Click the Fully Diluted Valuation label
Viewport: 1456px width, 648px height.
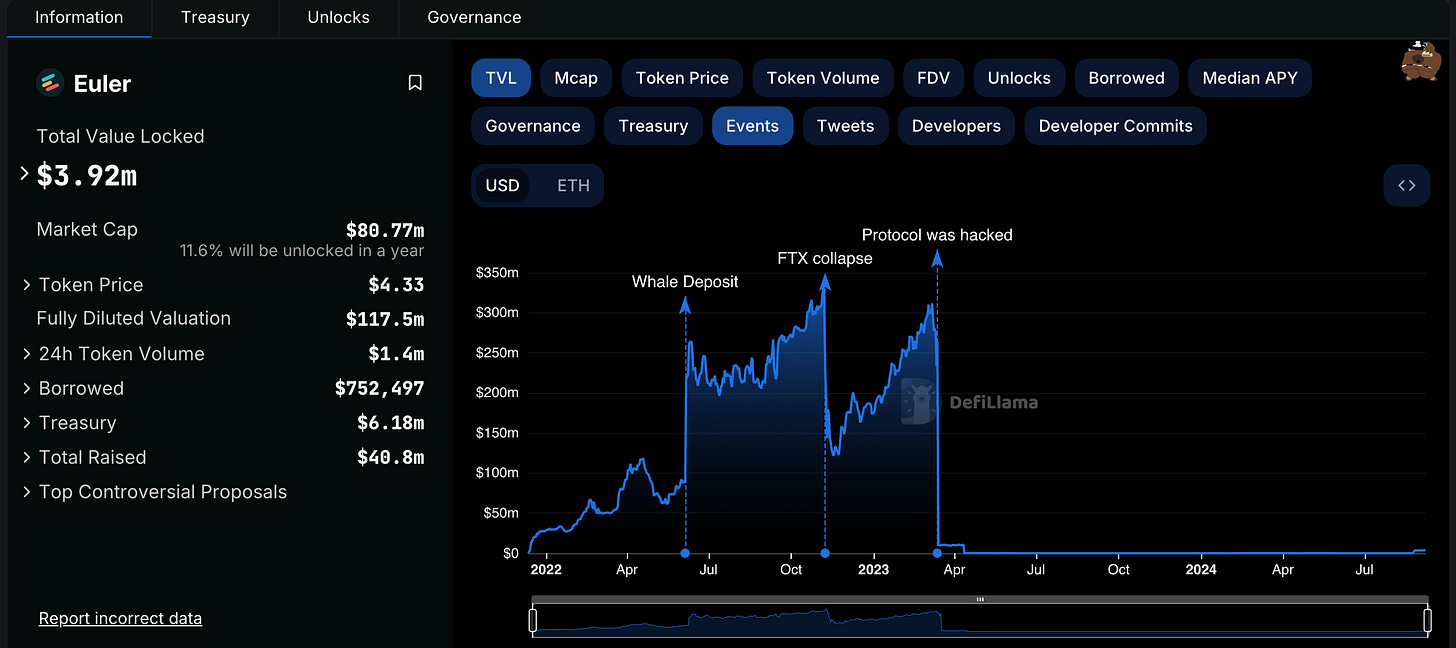pyautogui.click(x=134, y=318)
